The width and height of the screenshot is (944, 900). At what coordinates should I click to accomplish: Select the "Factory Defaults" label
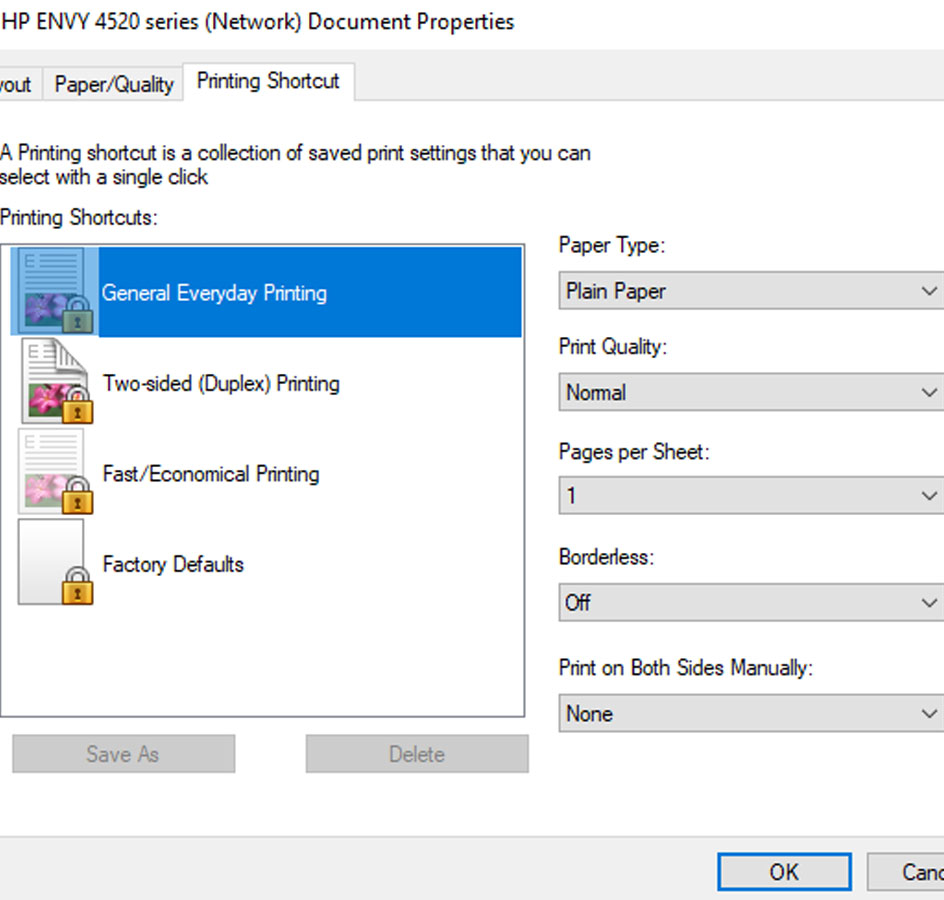click(x=173, y=564)
